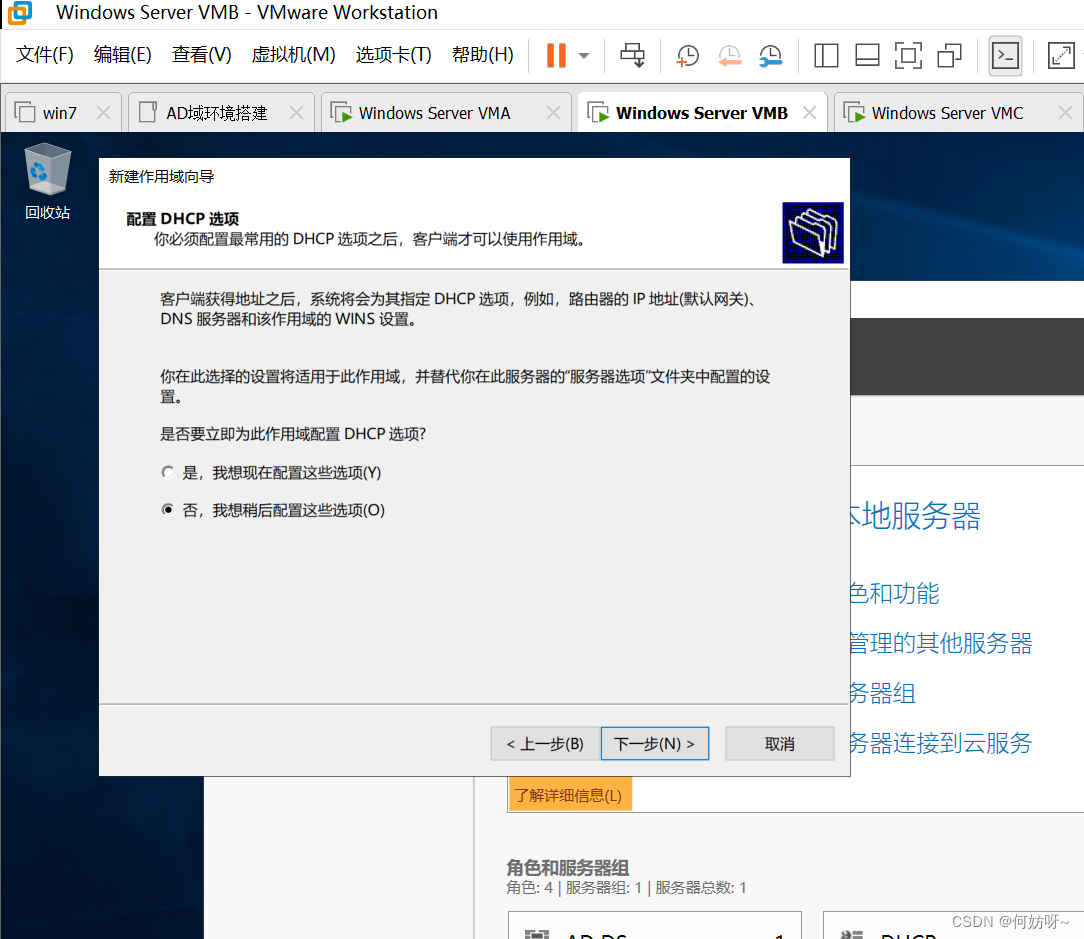The width and height of the screenshot is (1084, 939).
Task: Click the 下一步(N) button
Action: pyautogui.click(x=654, y=744)
